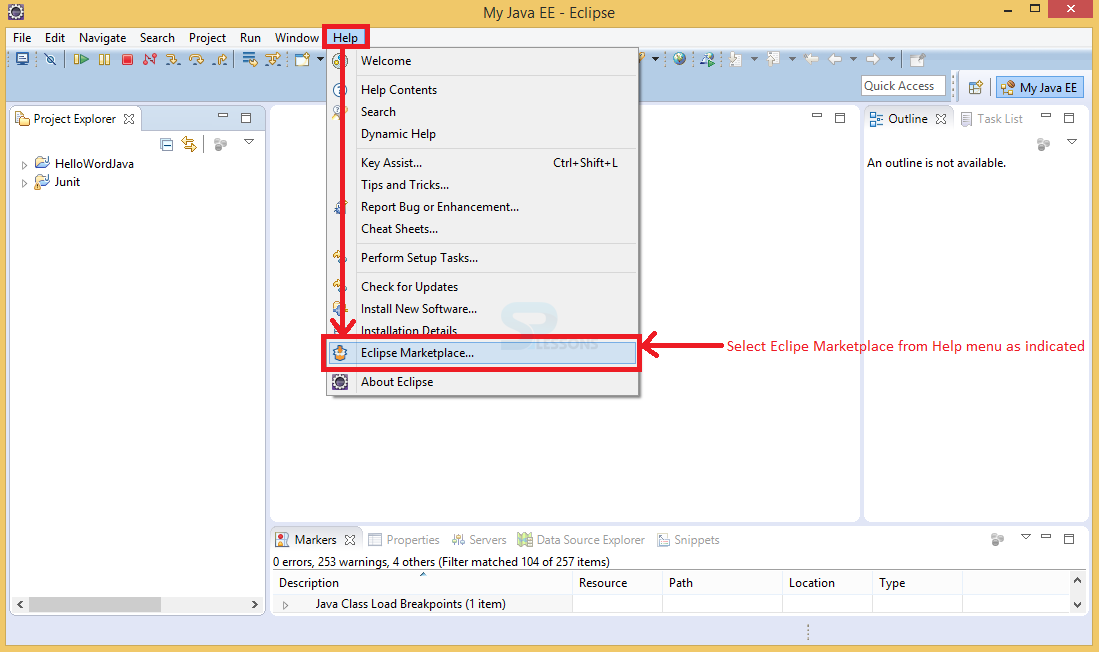
Task: Open the Project menu in the menu bar
Action: click(207, 38)
